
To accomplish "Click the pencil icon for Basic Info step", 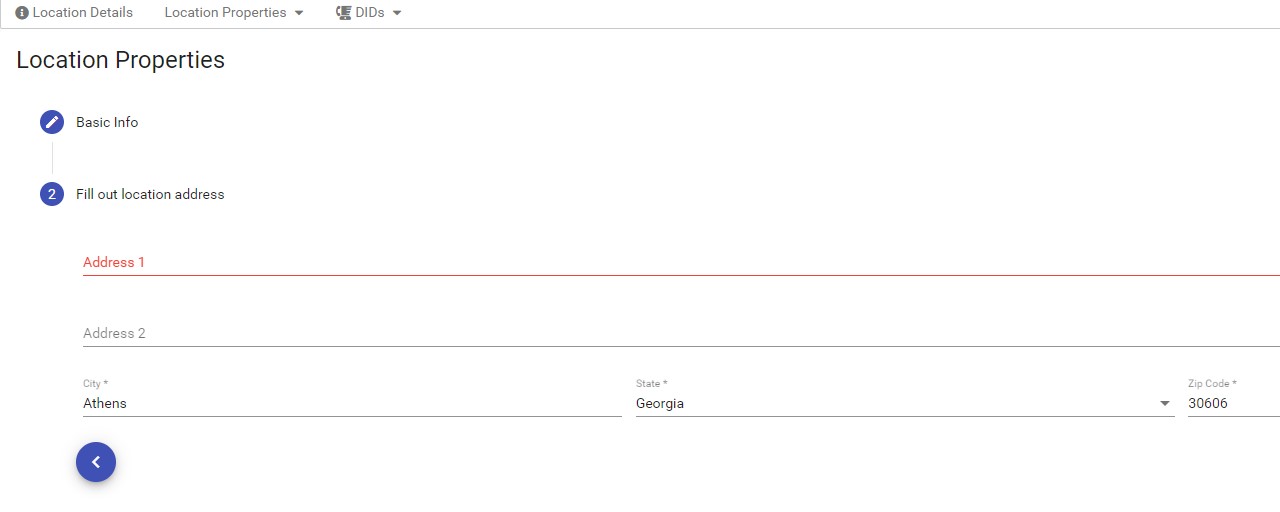I will [x=52, y=122].
